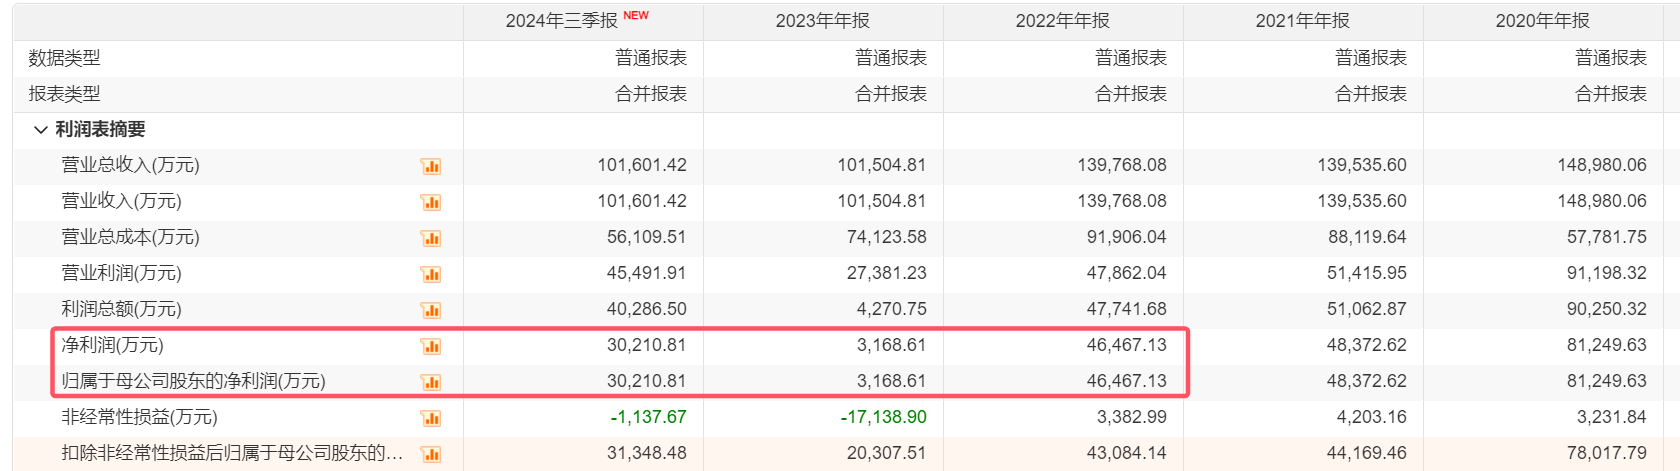Open chart icon for 归属于母公司股东的净利润 row
The height and width of the screenshot is (471, 1680).
click(431, 382)
